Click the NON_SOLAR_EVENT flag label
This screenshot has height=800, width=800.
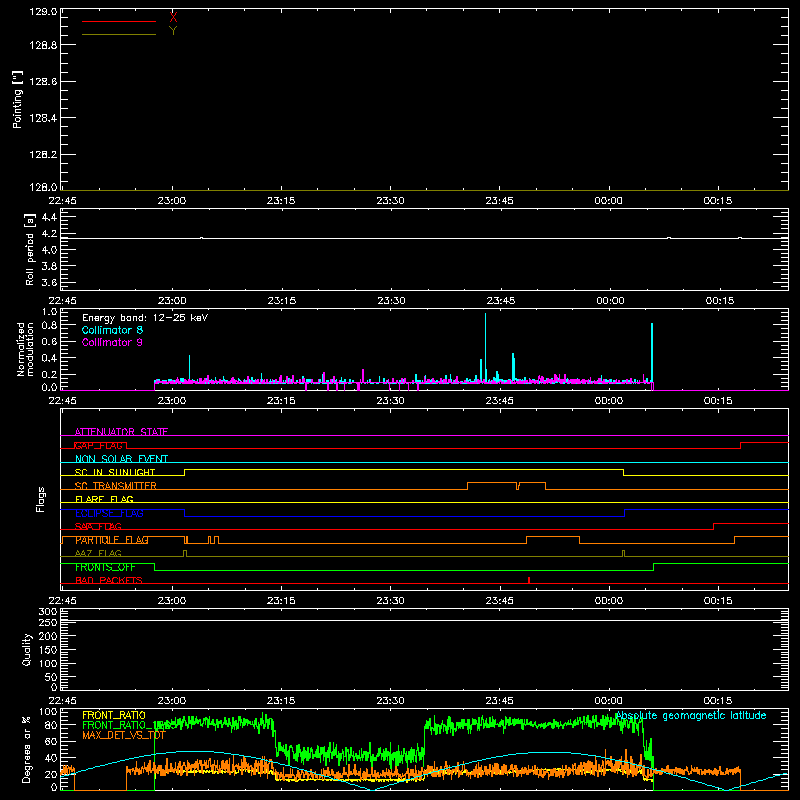point(121,459)
